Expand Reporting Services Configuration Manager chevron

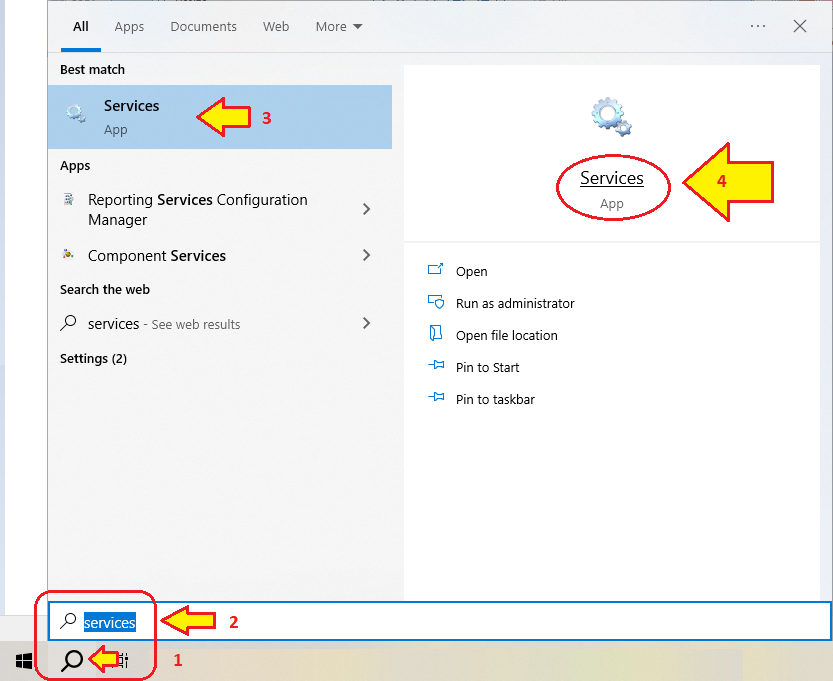point(366,209)
